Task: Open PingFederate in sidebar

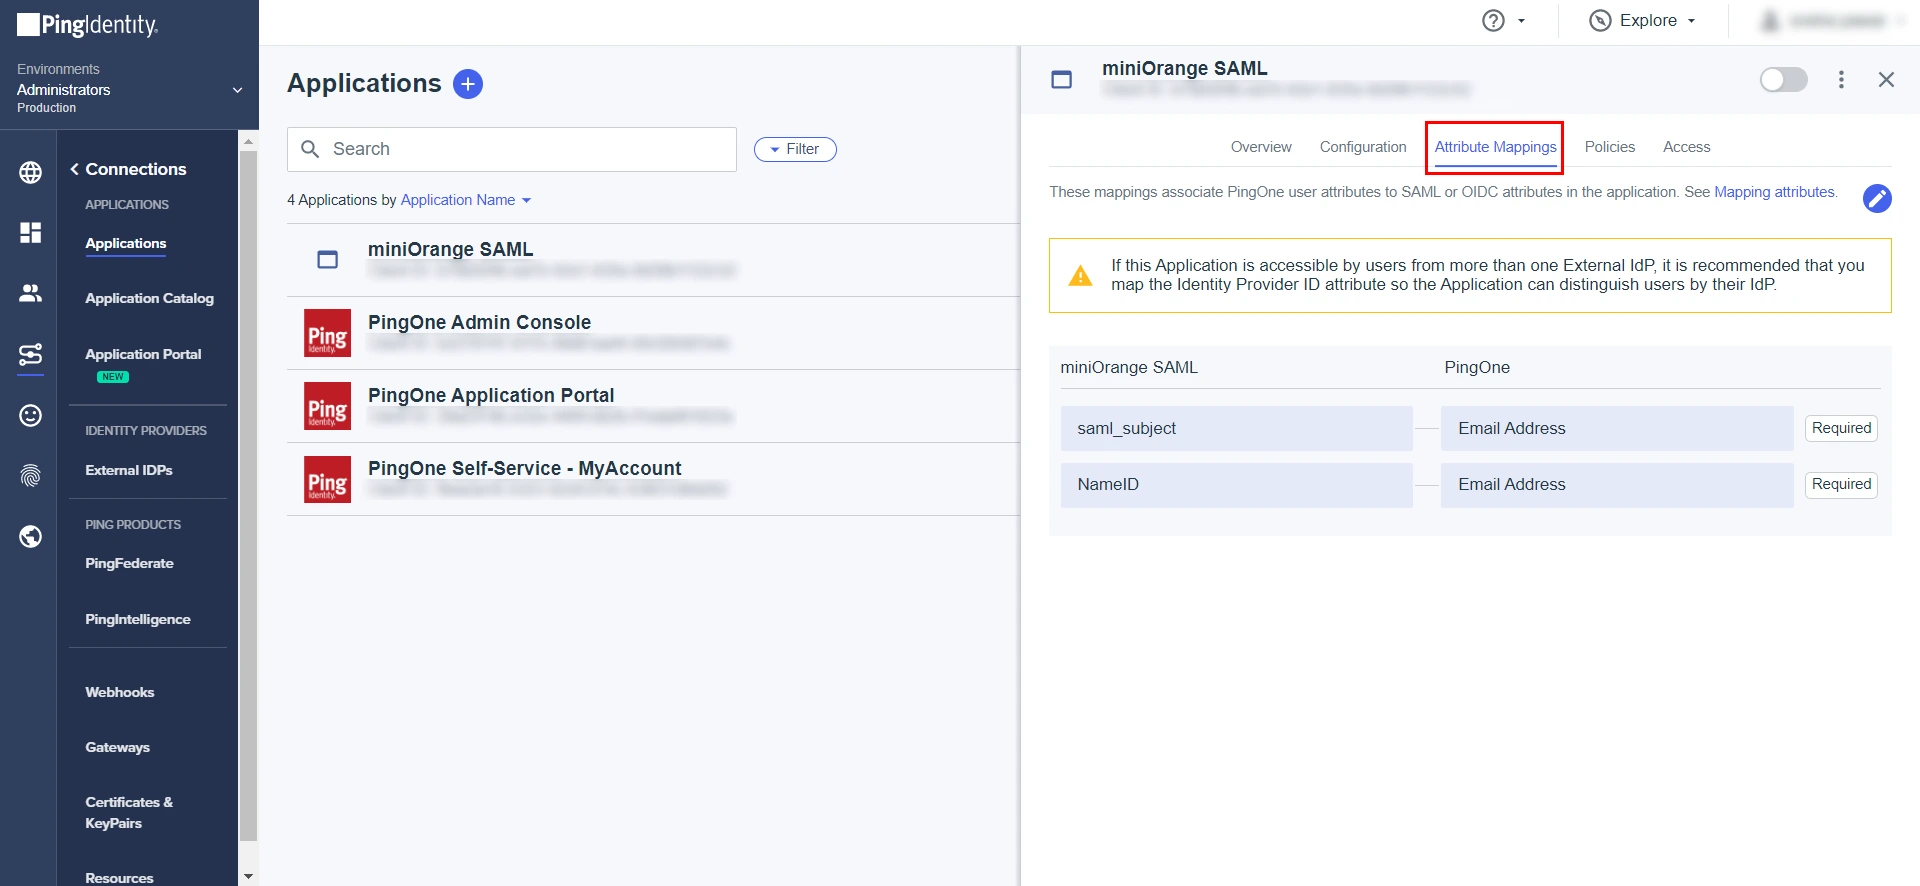Action: (x=129, y=564)
